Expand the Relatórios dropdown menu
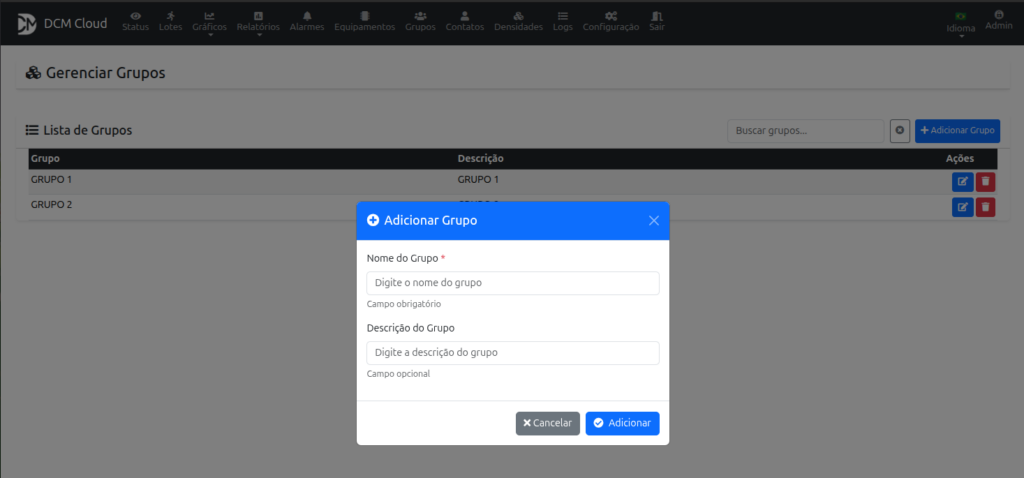1024x478 pixels. 258,22
